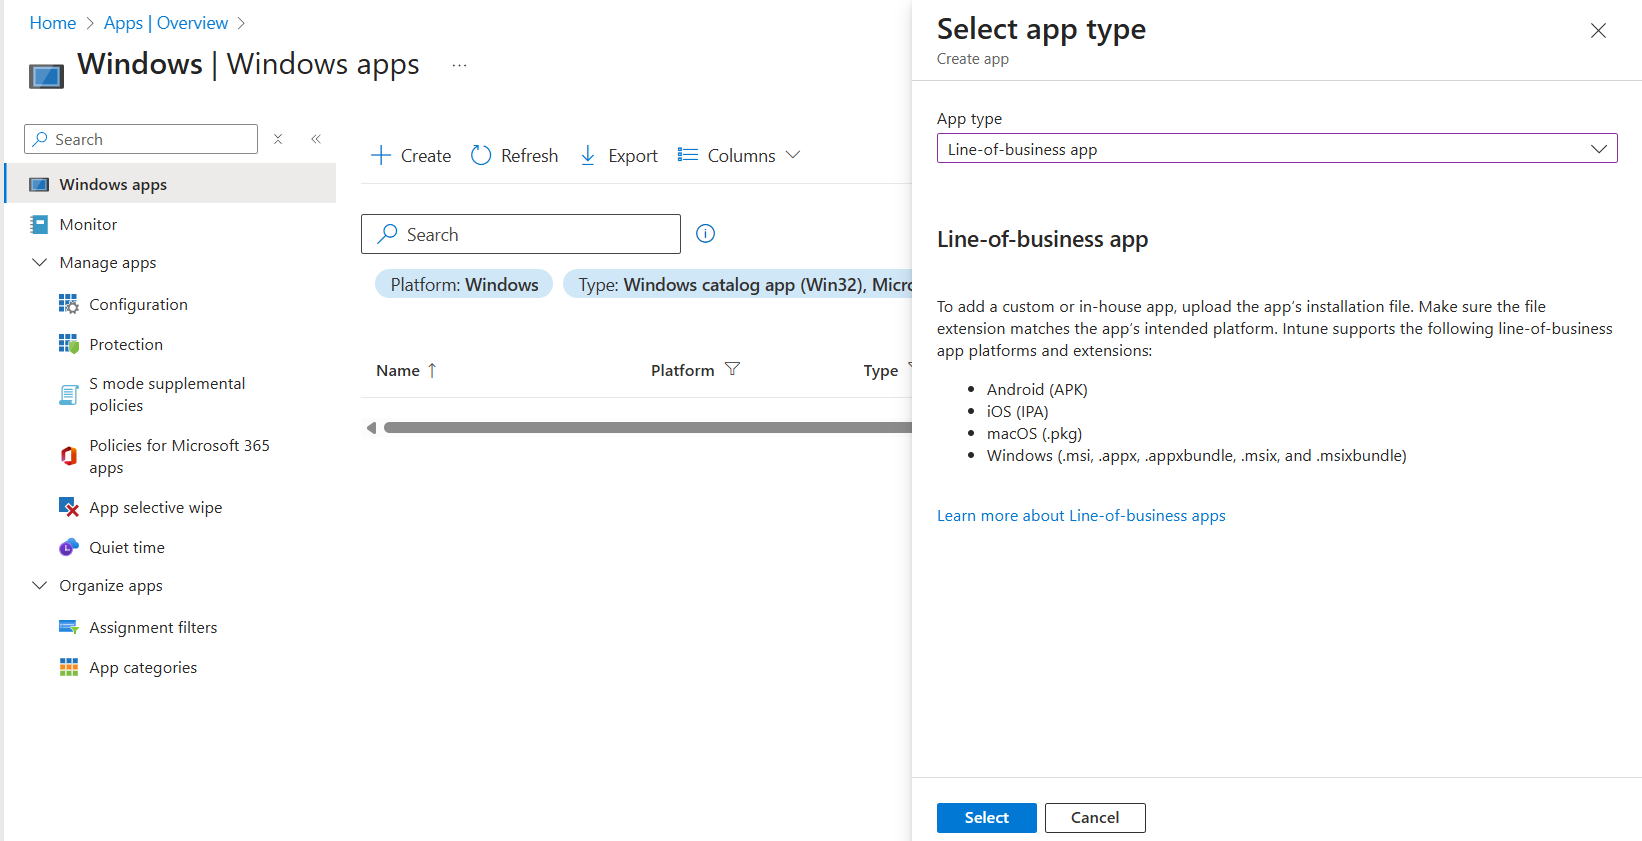
Task: Click the Windows apps sidebar icon
Action: coord(39,184)
